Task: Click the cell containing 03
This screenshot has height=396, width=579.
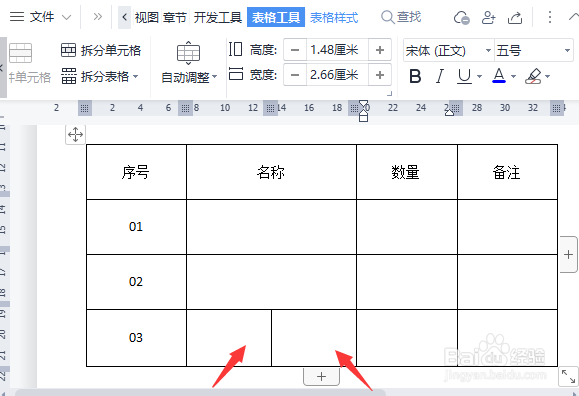Action: point(136,338)
